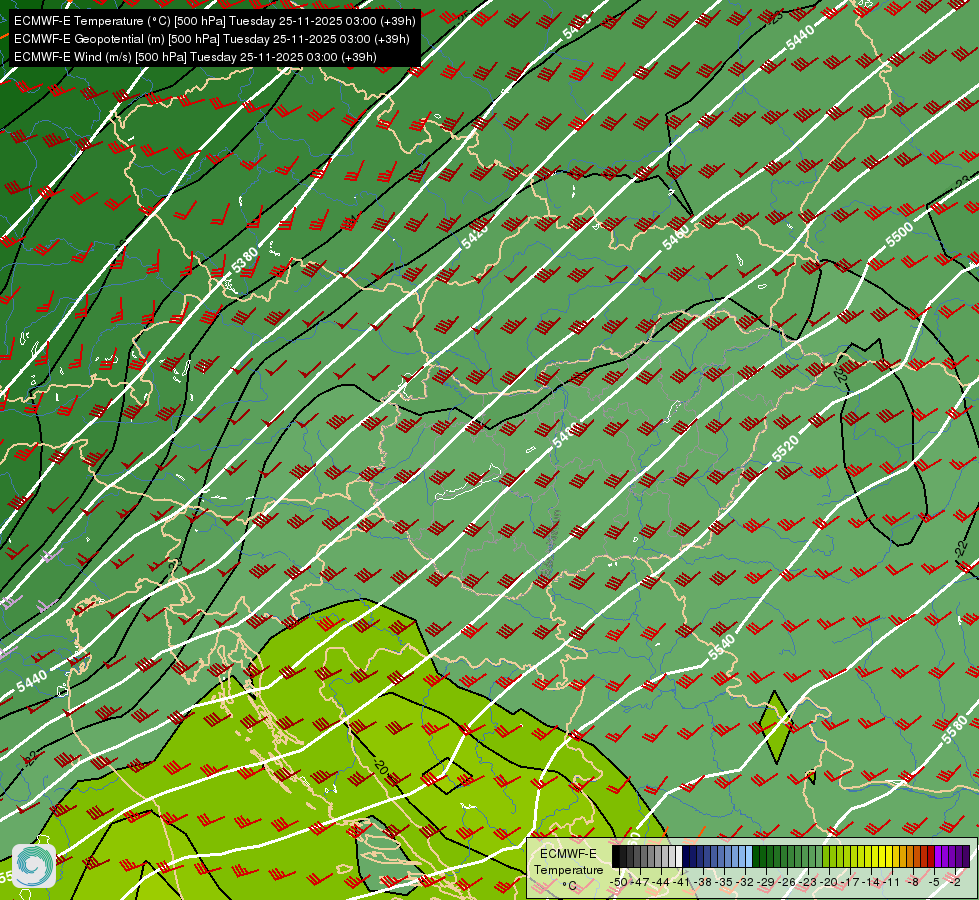The width and height of the screenshot is (979, 900).
Task: Pick the black swatch starting the legend color bar
Action: (x=616, y=856)
